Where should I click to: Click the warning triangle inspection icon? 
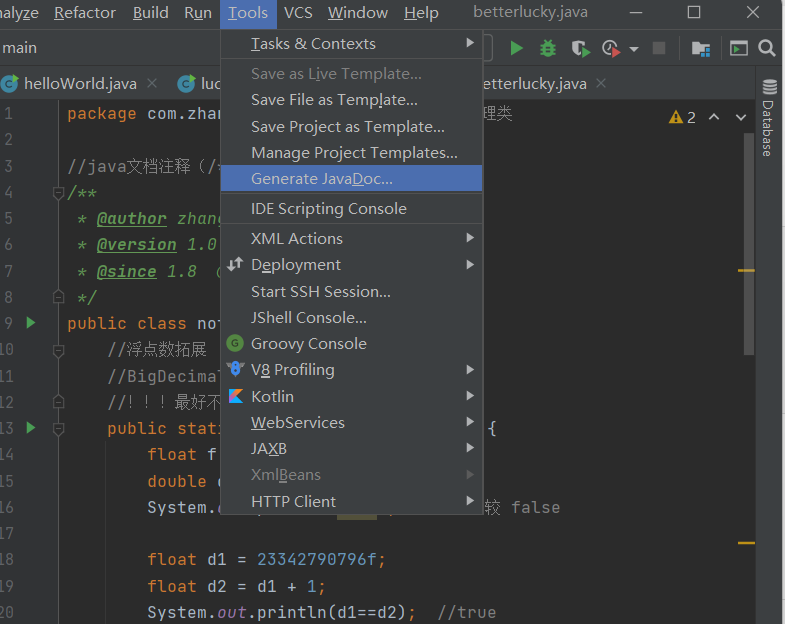(x=676, y=117)
